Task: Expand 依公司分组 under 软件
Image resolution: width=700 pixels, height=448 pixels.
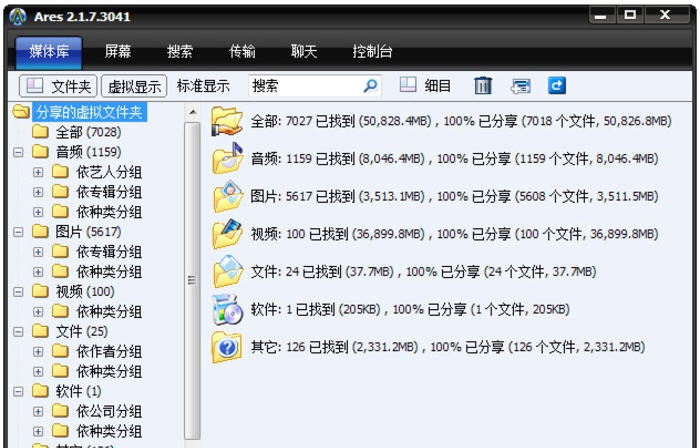Action: tap(38, 411)
